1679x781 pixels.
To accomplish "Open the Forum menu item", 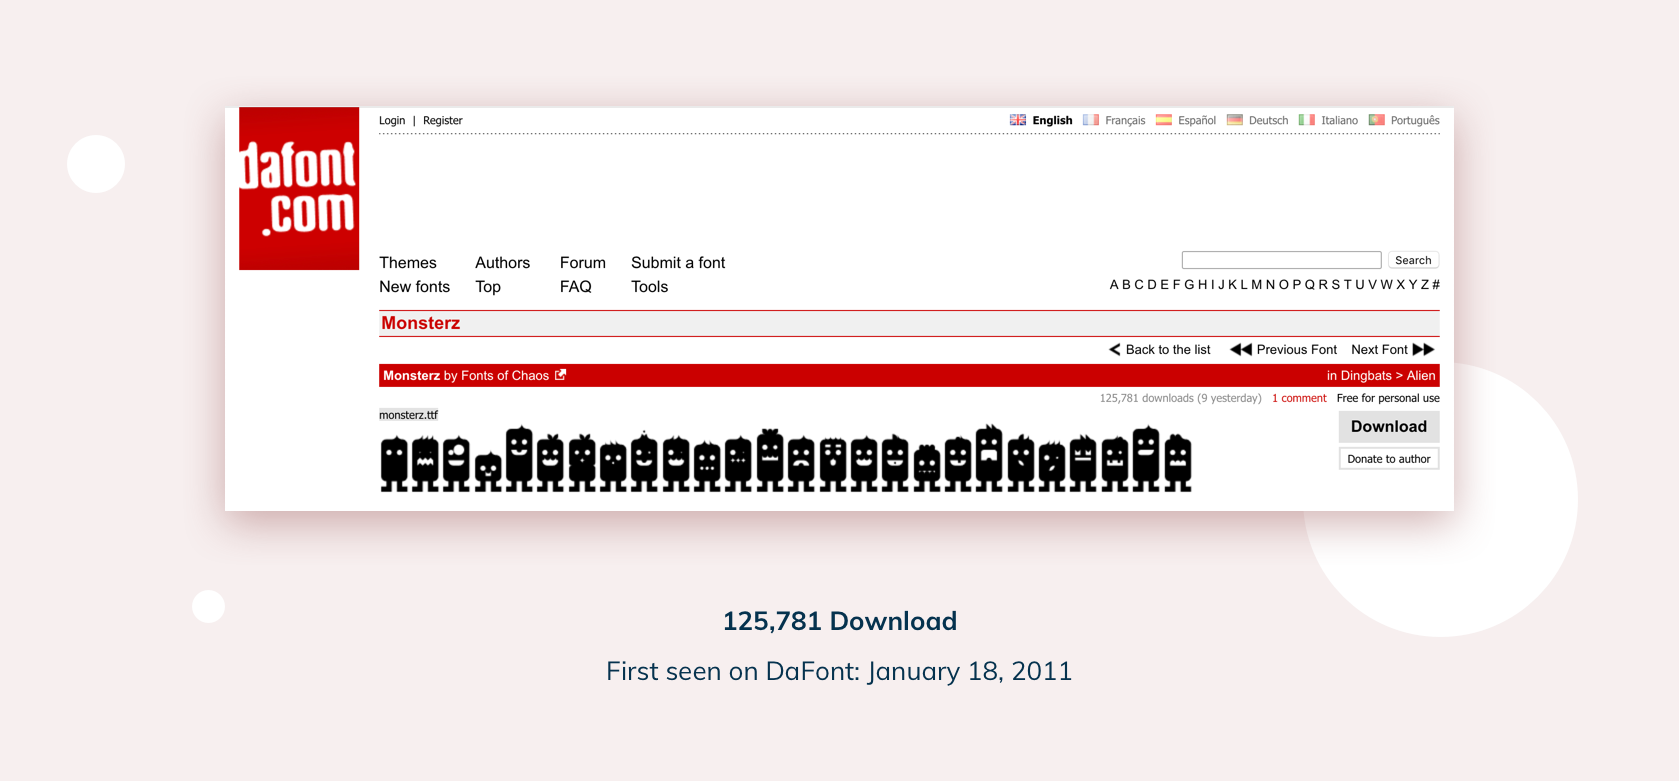I will [583, 262].
